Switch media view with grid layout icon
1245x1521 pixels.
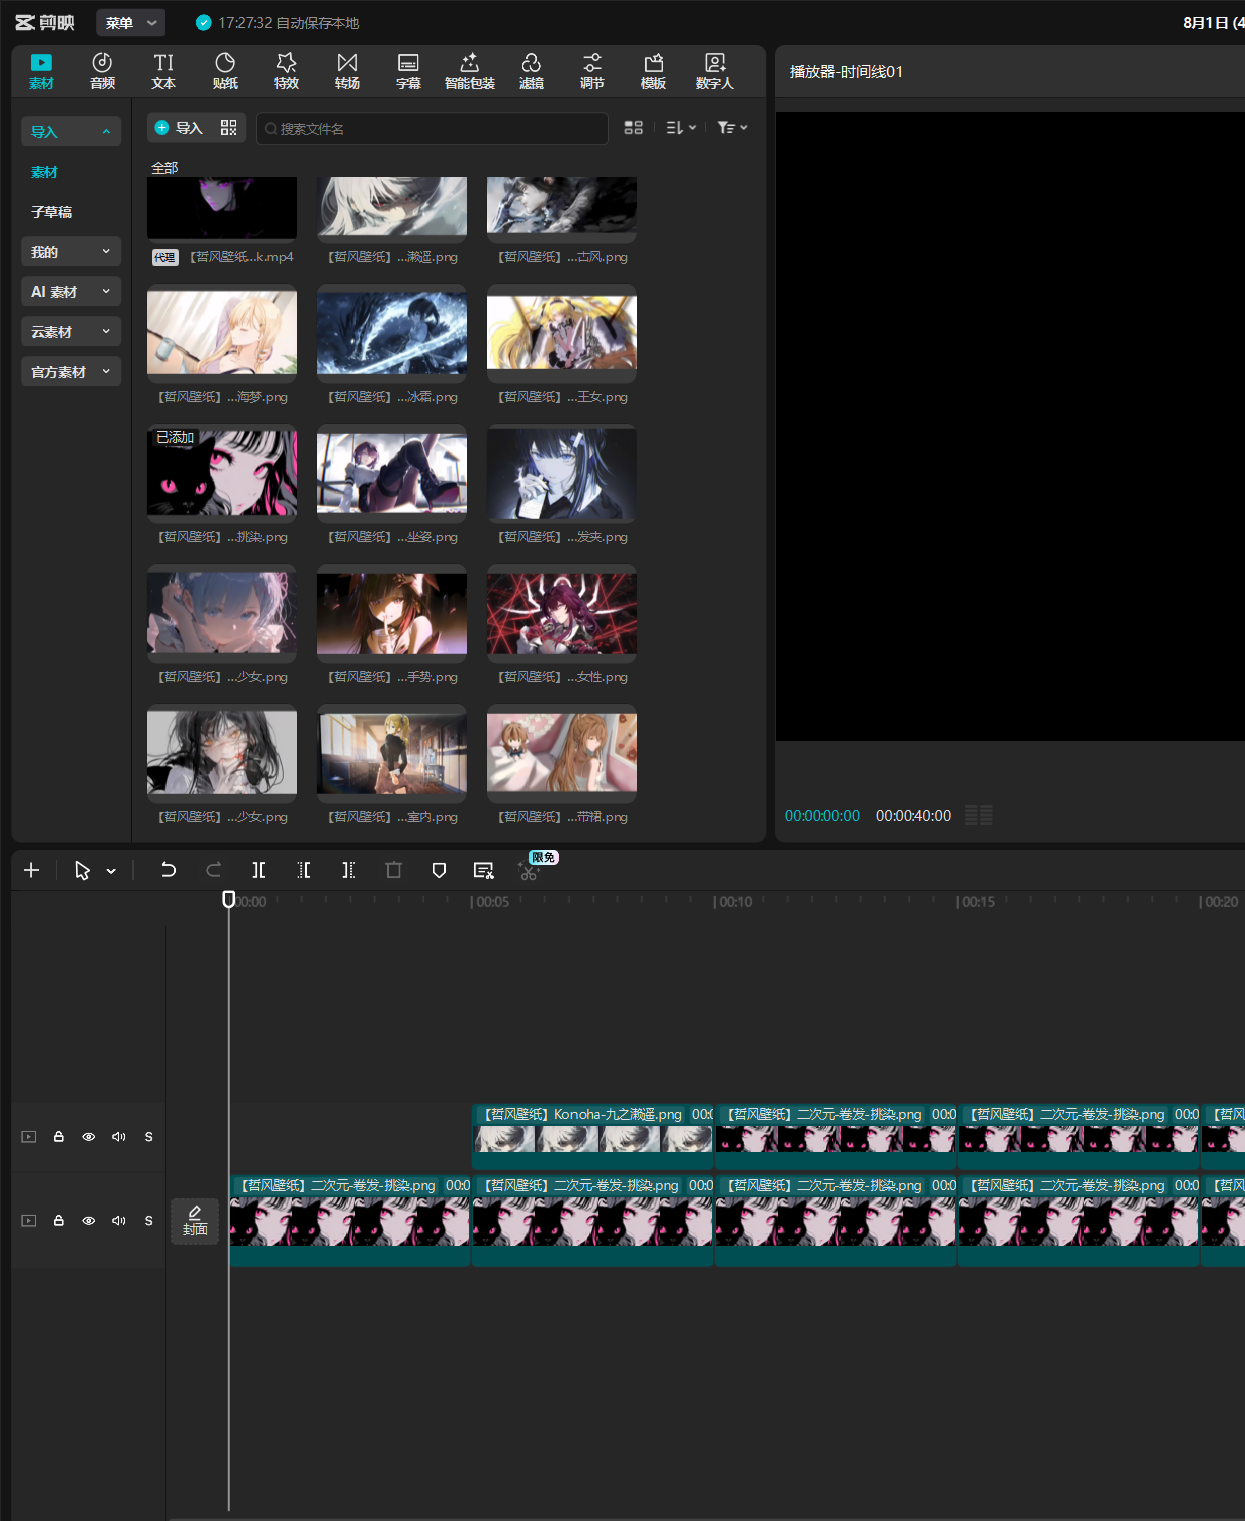pos(633,128)
